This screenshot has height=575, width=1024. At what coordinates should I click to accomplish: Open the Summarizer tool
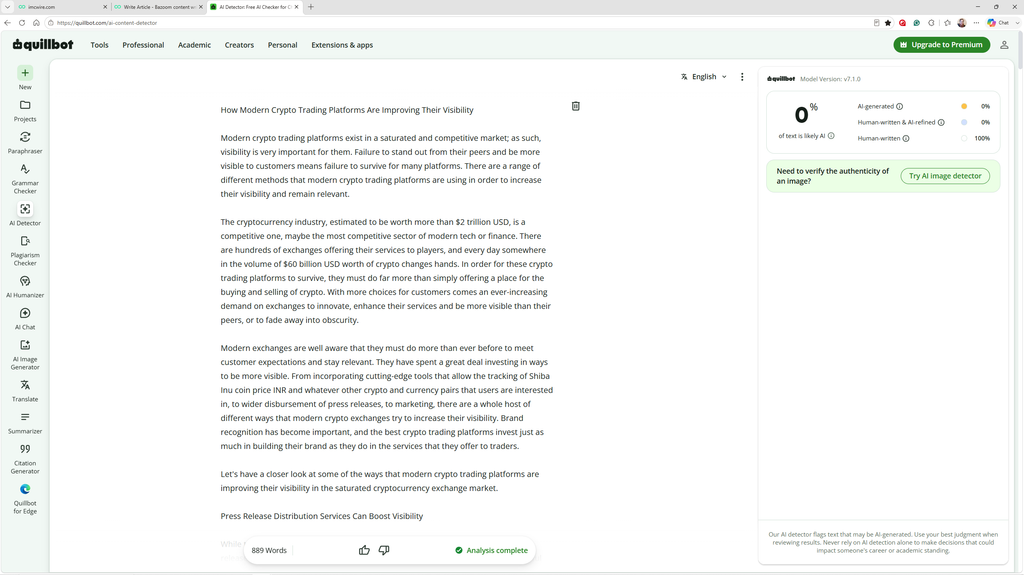25,422
